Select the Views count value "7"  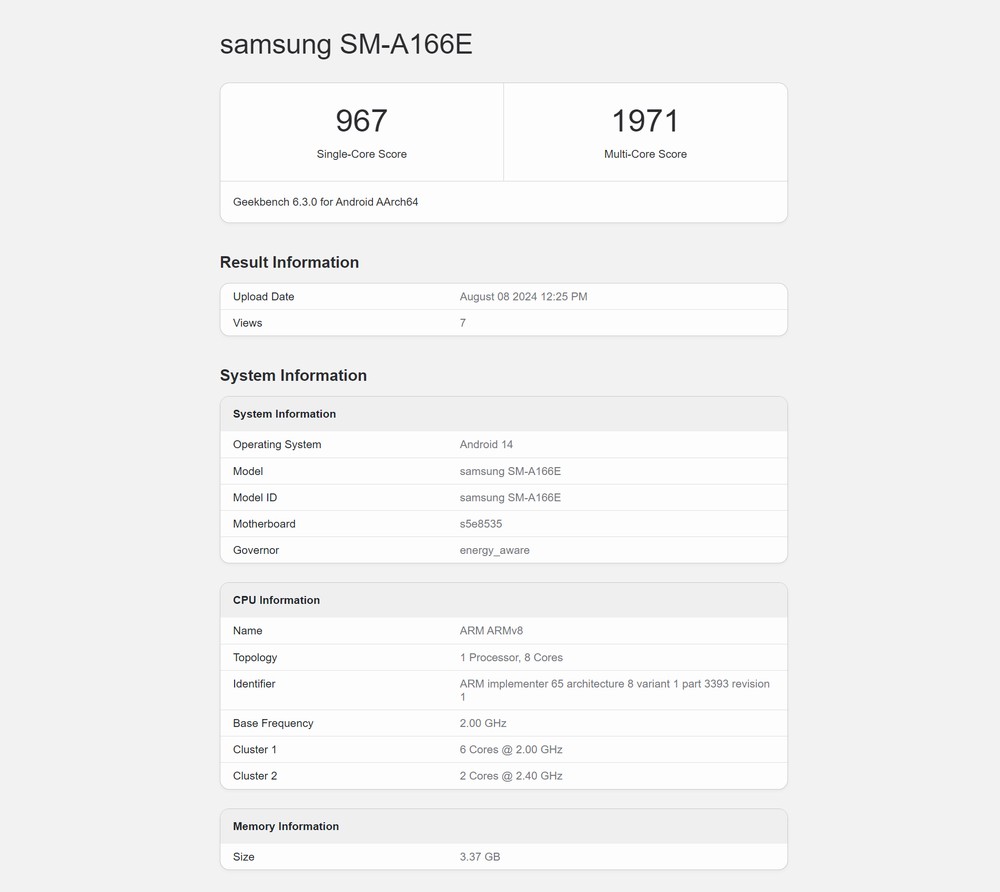(x=463, y=323)
